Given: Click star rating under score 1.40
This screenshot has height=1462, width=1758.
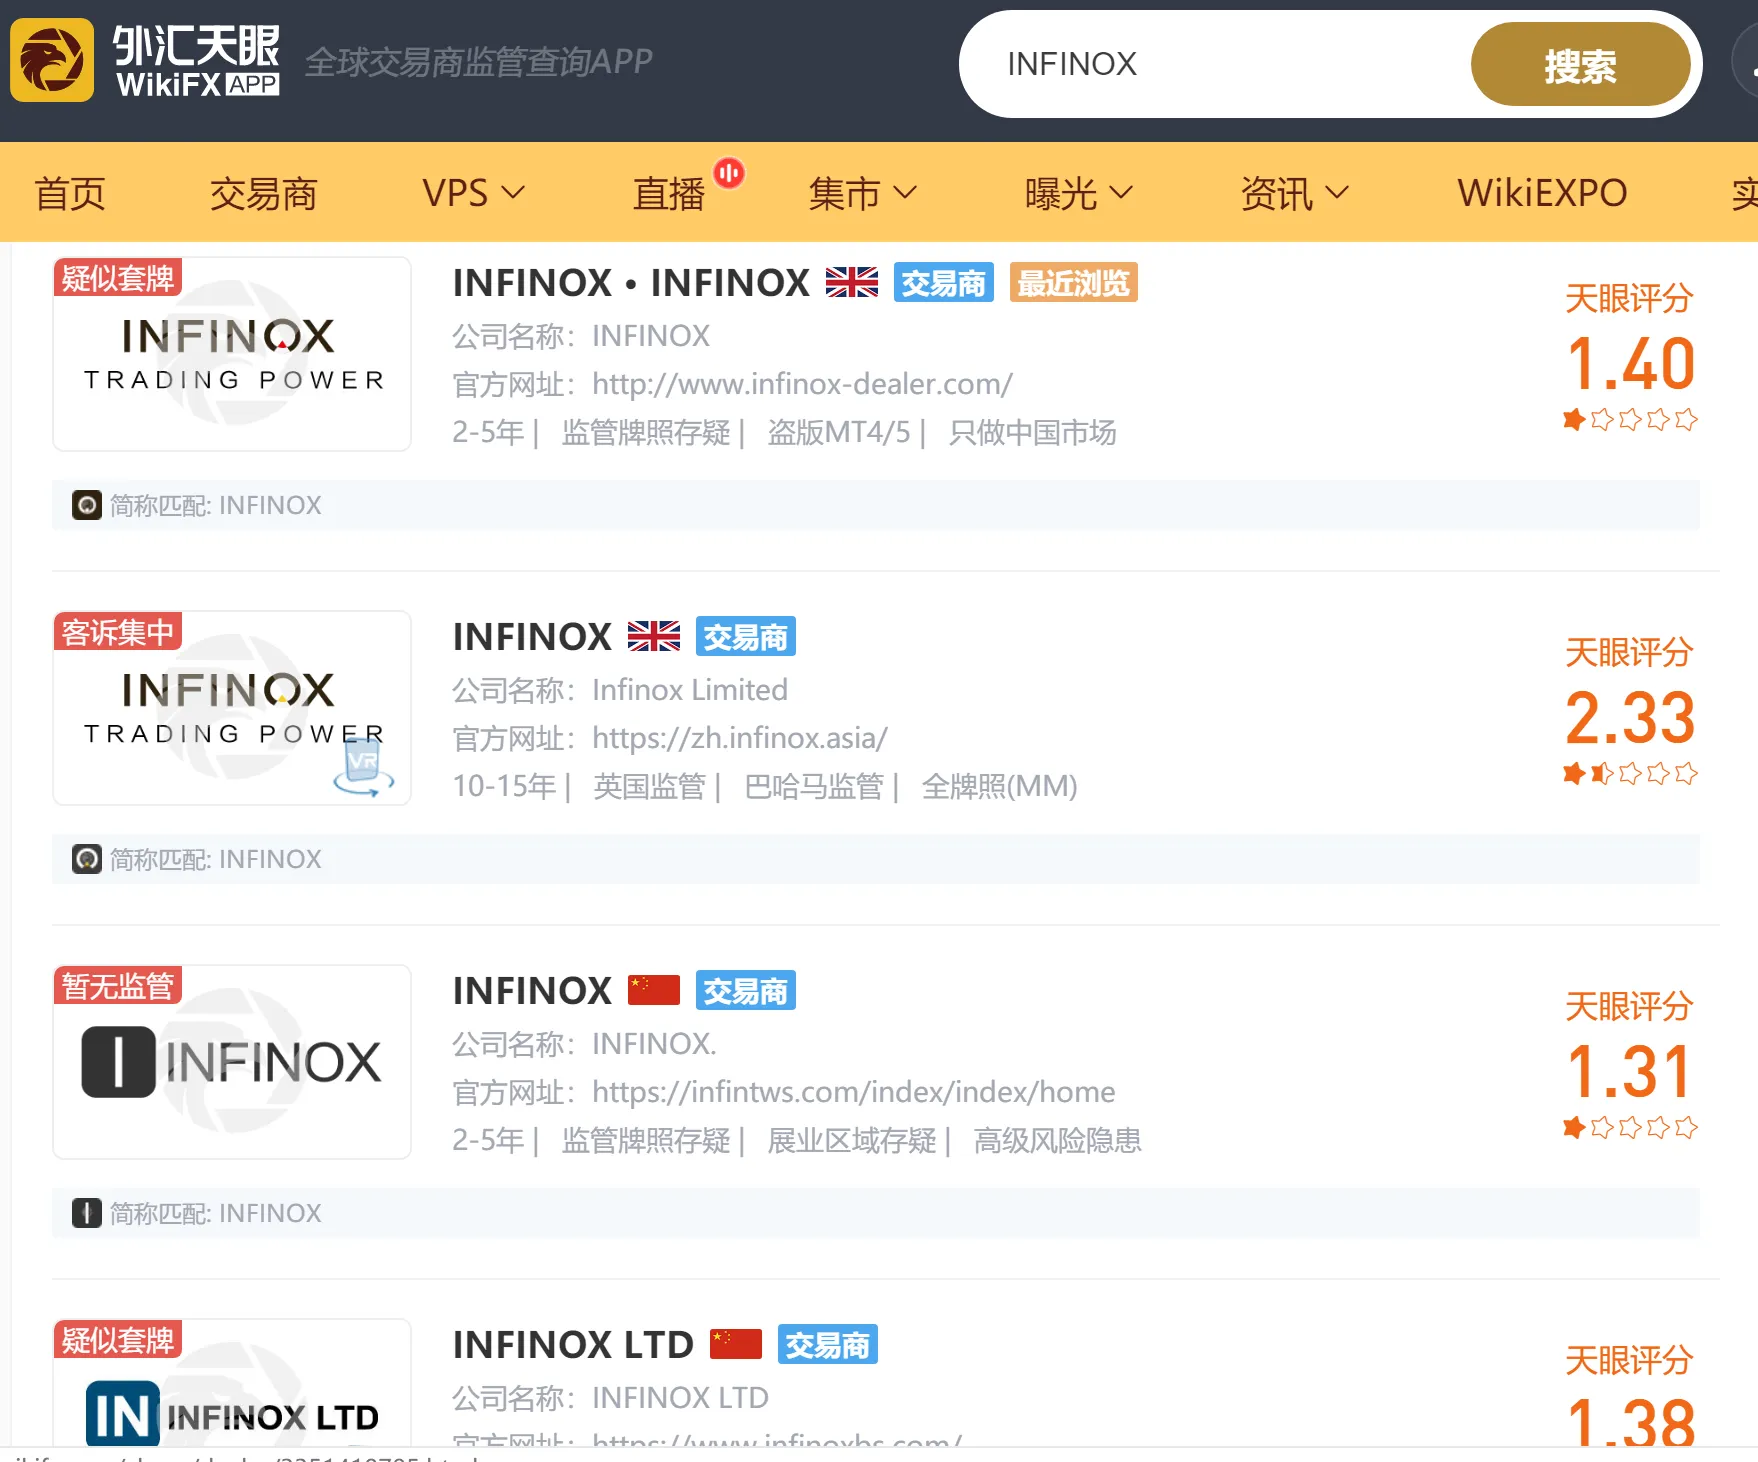Looking at the screenshot, I should (1630, 420).
